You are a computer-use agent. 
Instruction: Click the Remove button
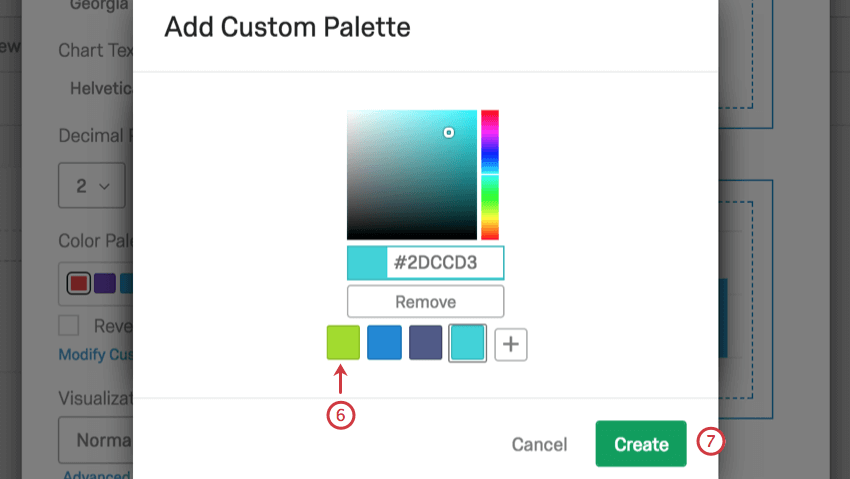[x=425, y=301]
